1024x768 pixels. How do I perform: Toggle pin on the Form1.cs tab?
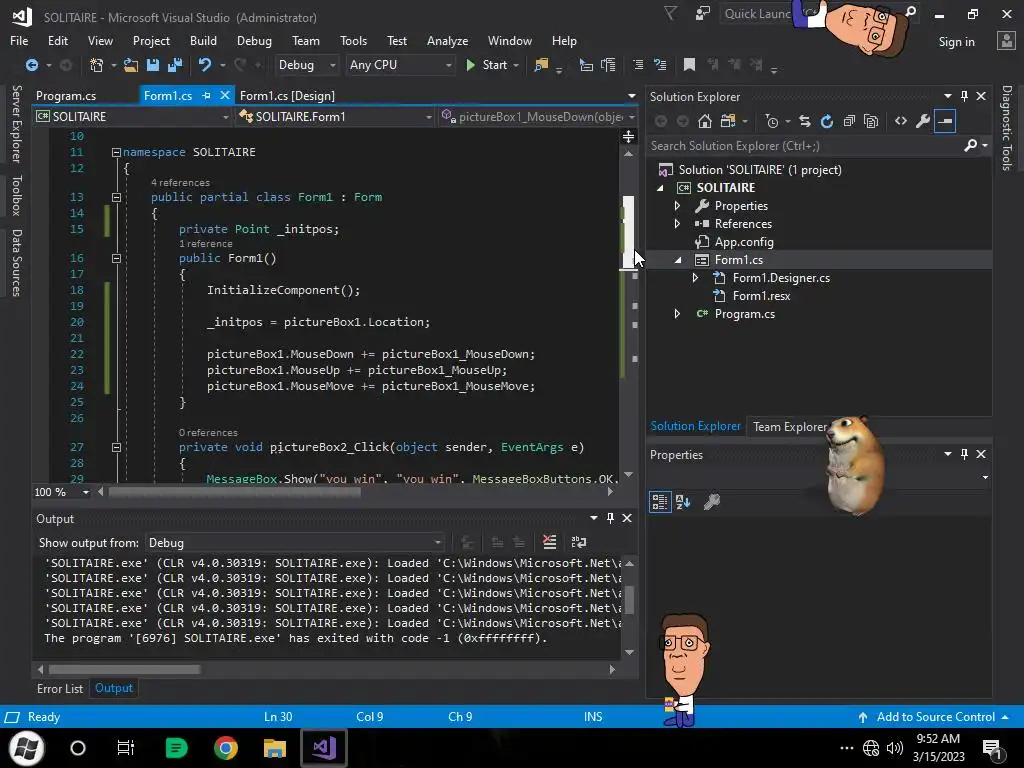click(206, 95)
